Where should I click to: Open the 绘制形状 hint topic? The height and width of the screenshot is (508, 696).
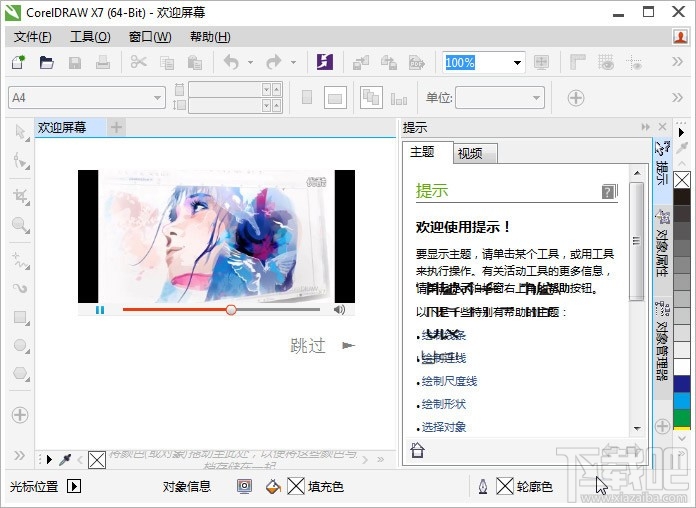(x=443, y=404)
